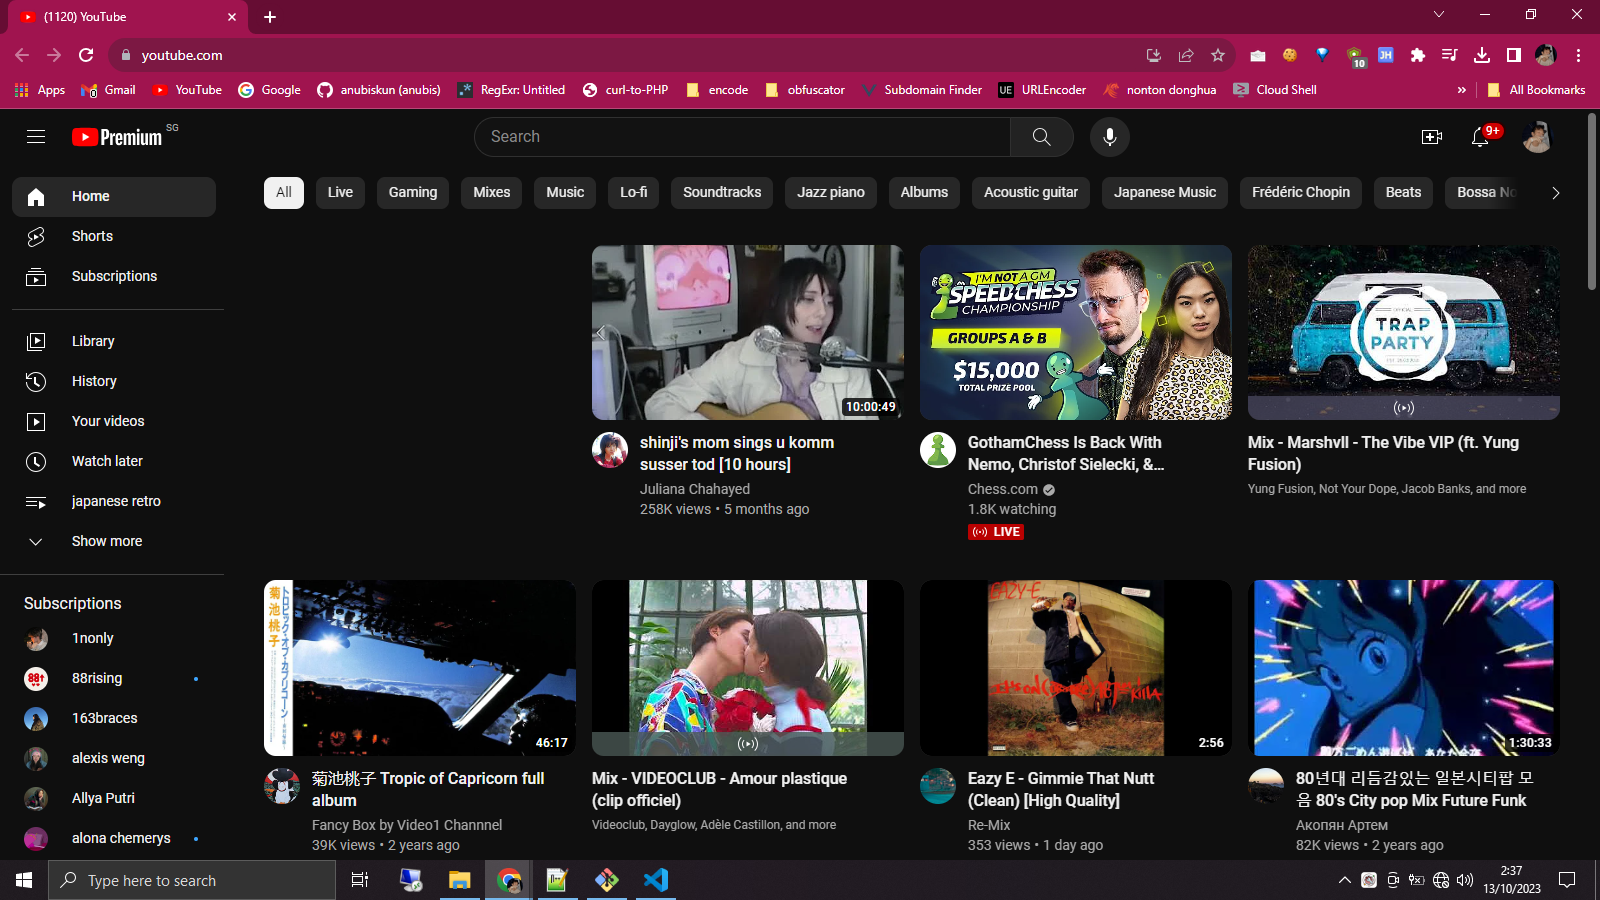Go to Home in the sidebar
This screenshot has width=1600, height=900.
(114, 197)
